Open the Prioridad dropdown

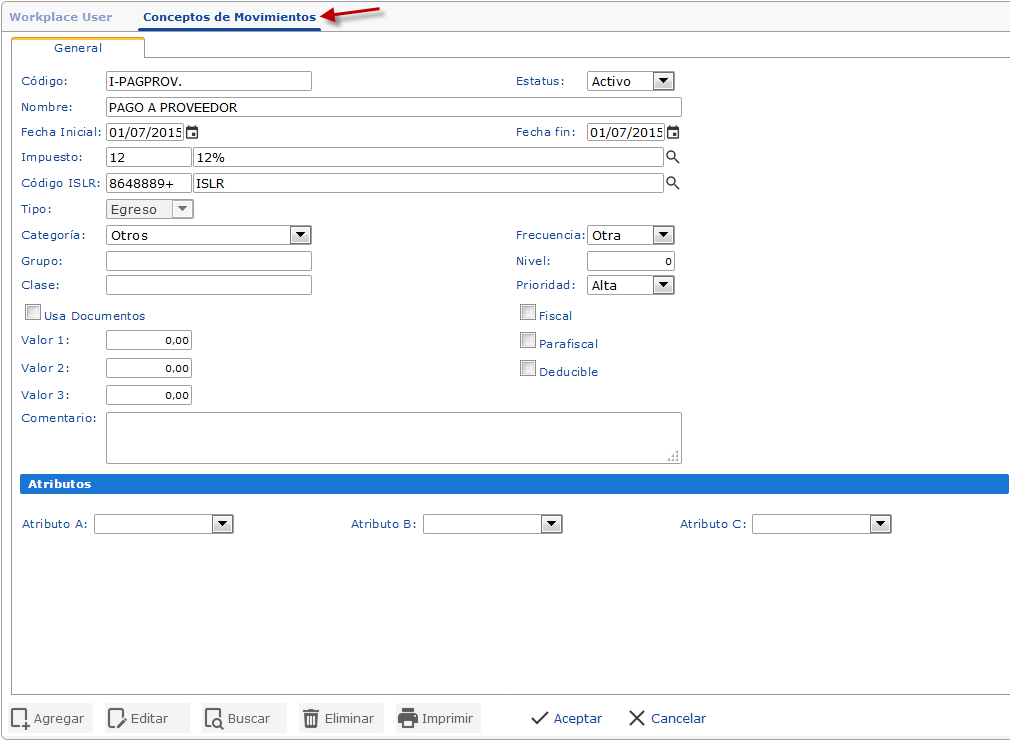point(663,285)
